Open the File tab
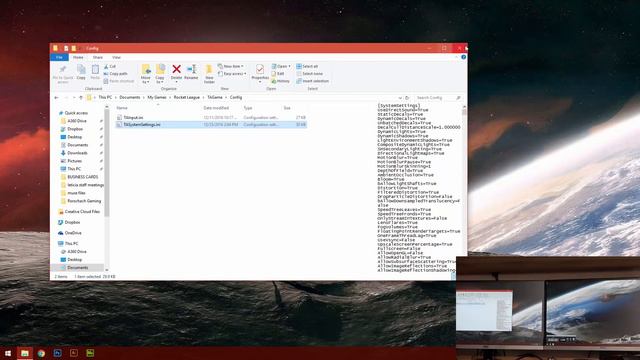This screenshot has width=640, height=360. tap(59, 57)
